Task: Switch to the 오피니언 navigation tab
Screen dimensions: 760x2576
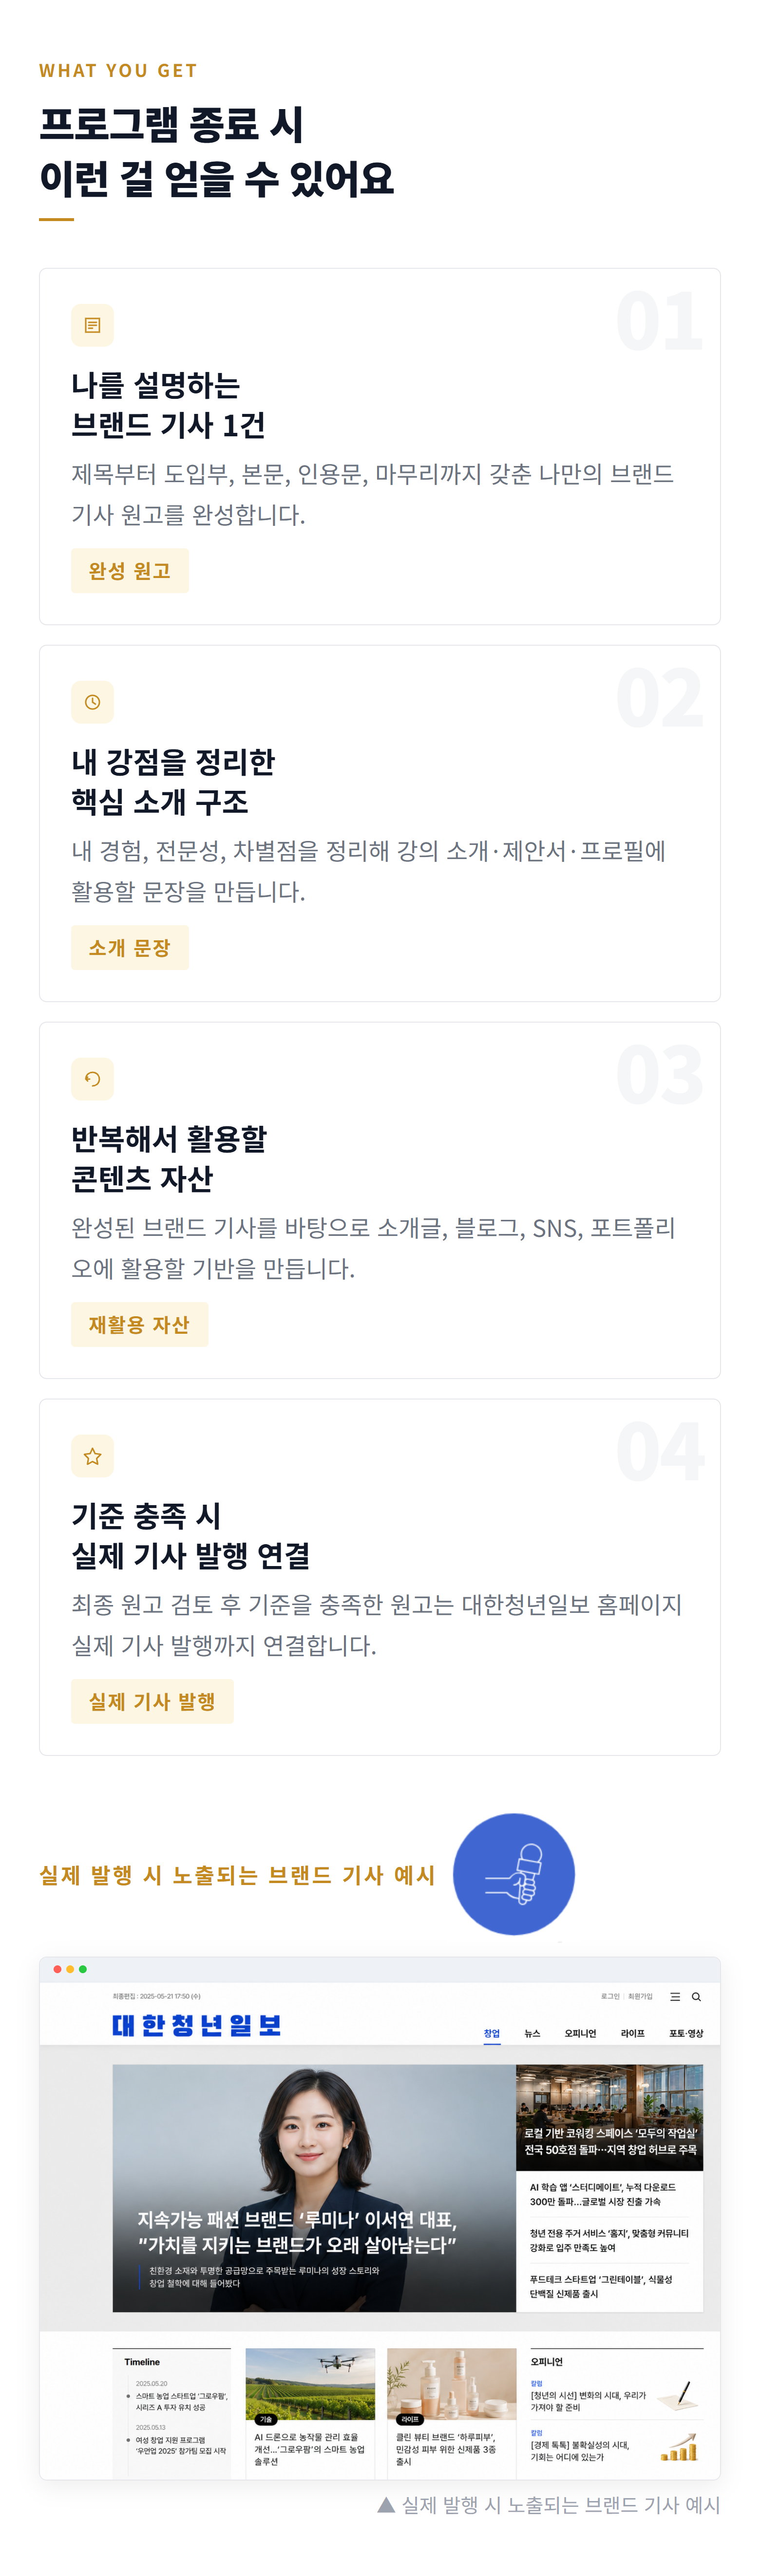Action: pyautogui.click(x=580, y=2033)
